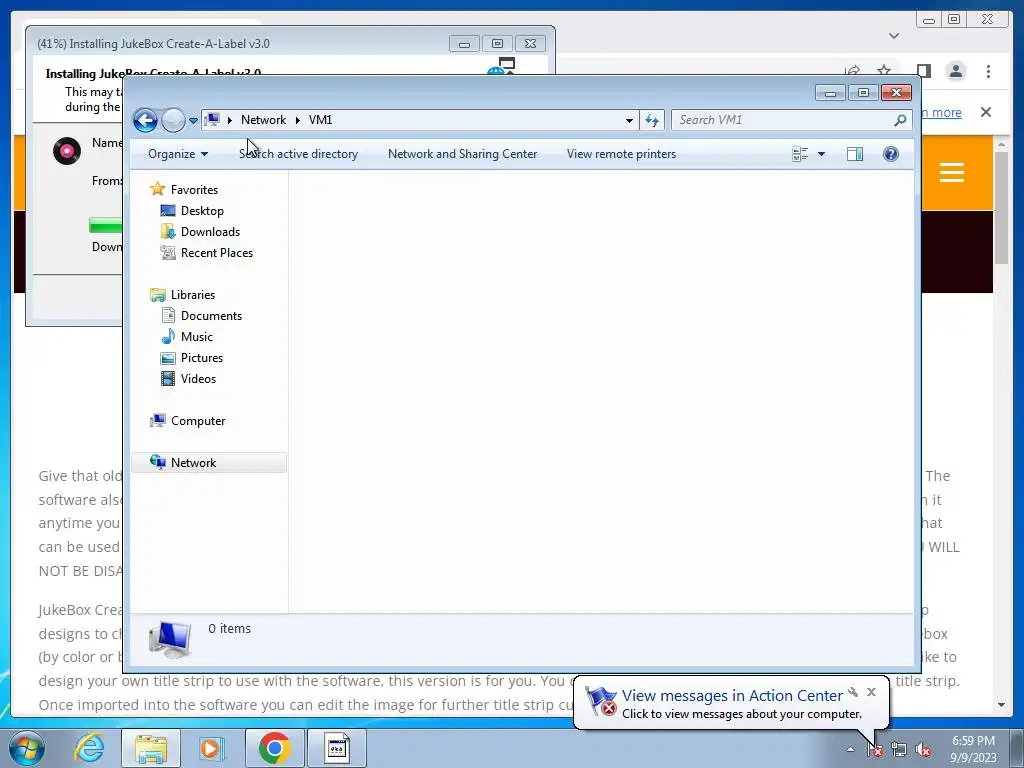Toggle Chrome side panel icon
The height and width of the screenshot is (768, 1024).
pyautogui.click(x=923, y=71)
